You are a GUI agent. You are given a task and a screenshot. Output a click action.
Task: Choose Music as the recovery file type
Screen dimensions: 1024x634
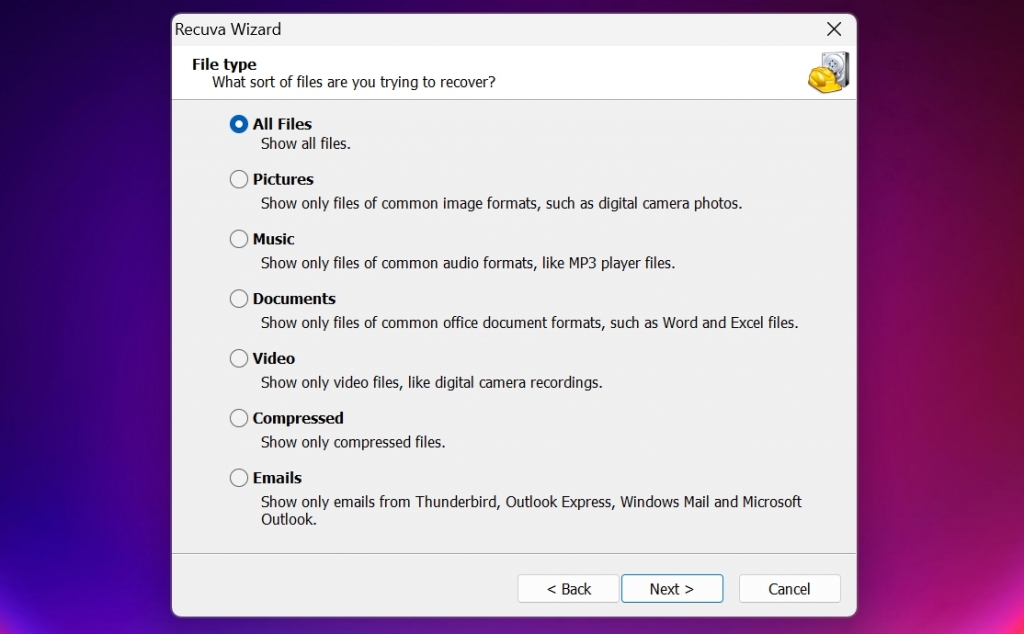click(x=238, y=239)
